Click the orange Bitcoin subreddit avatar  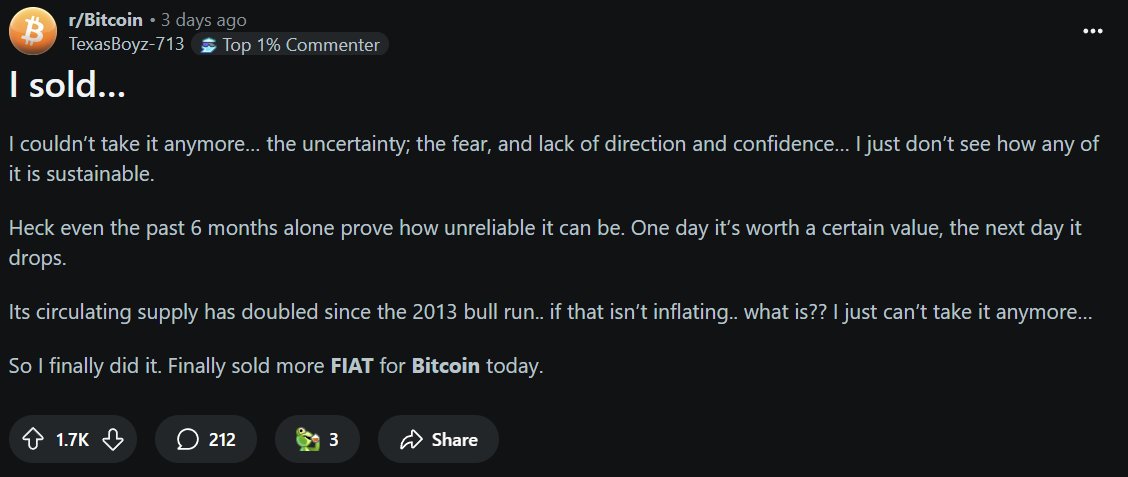[31, 33]
